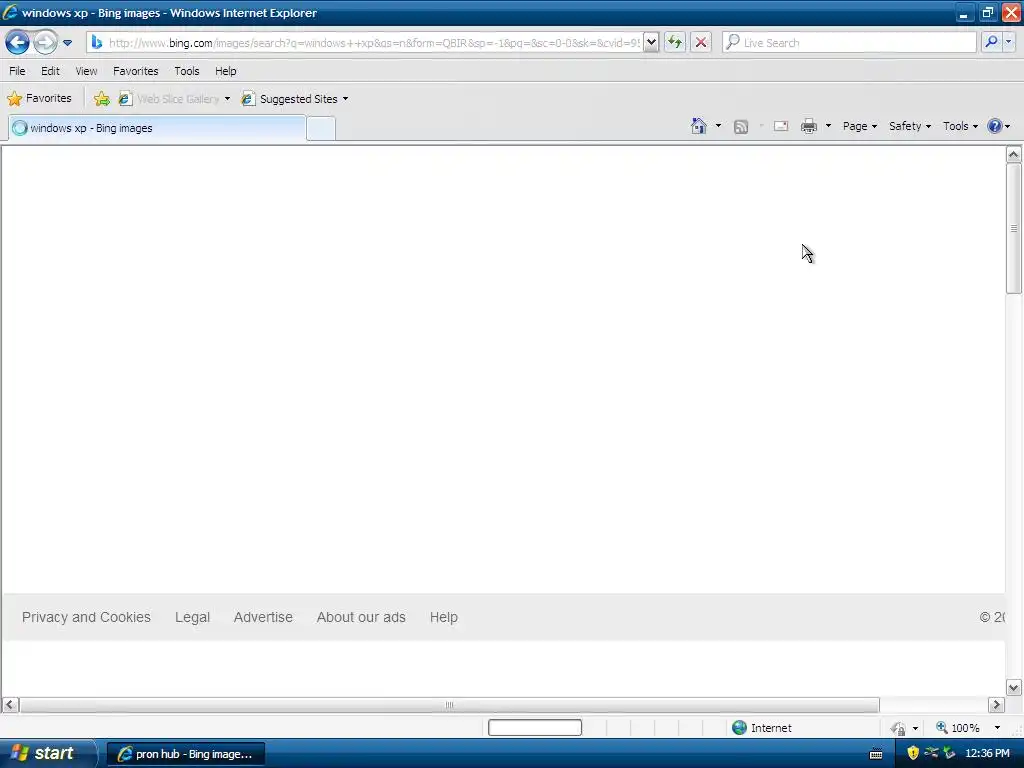Go back with the Back arrow button
The height and width of the screenshot is (768, 1024).
pos(18,42)
